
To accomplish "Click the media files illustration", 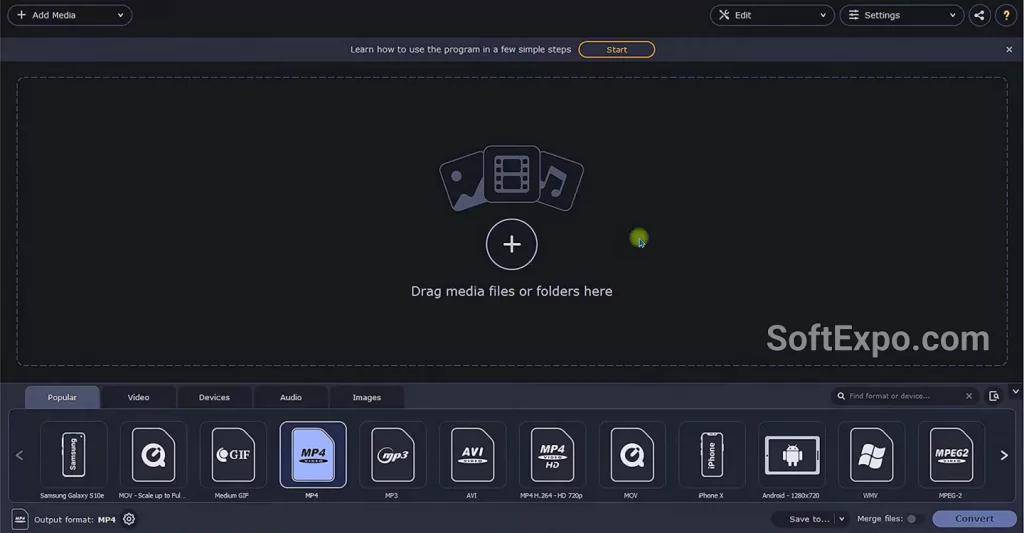I will pos(511,178).
